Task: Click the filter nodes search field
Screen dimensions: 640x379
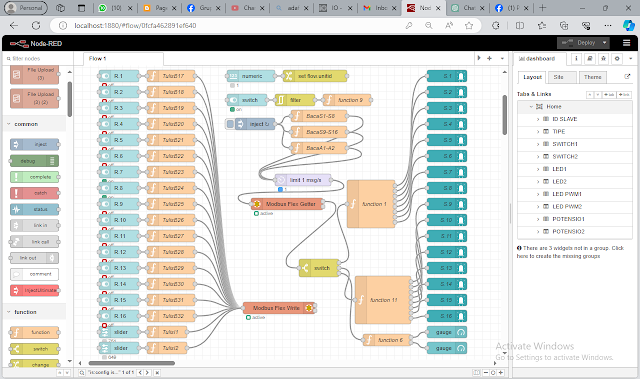Action: pyautogui.click(x=38, y=59)
